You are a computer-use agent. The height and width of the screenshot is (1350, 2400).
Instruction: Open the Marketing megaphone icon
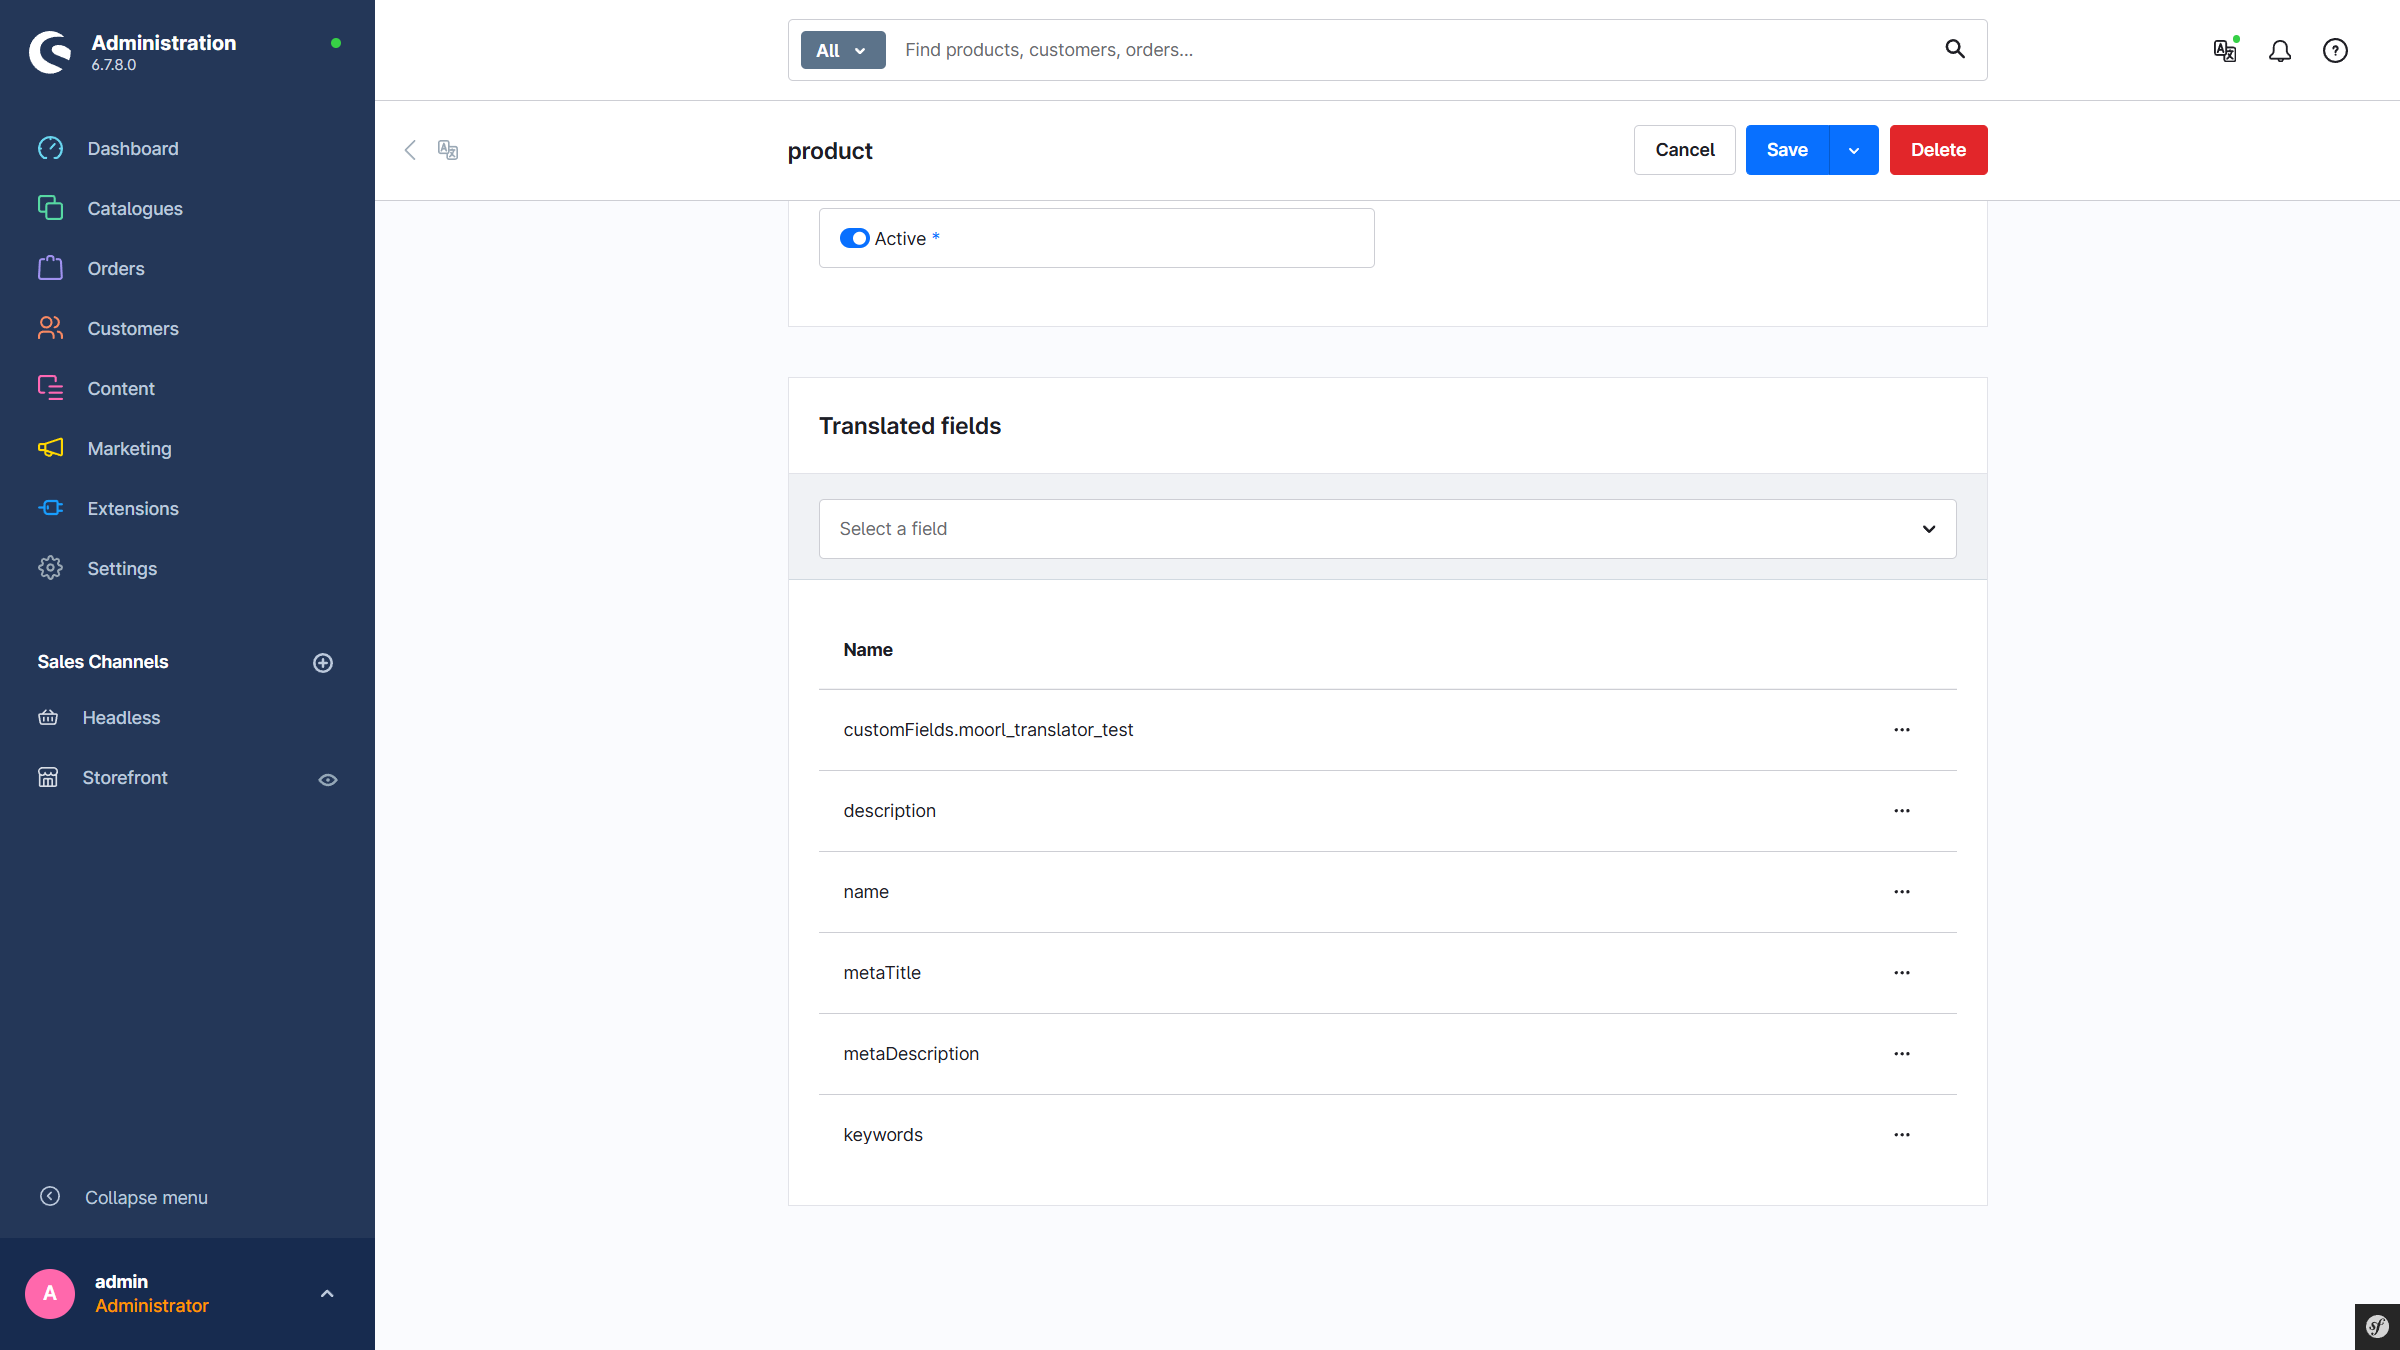point(50,448)
